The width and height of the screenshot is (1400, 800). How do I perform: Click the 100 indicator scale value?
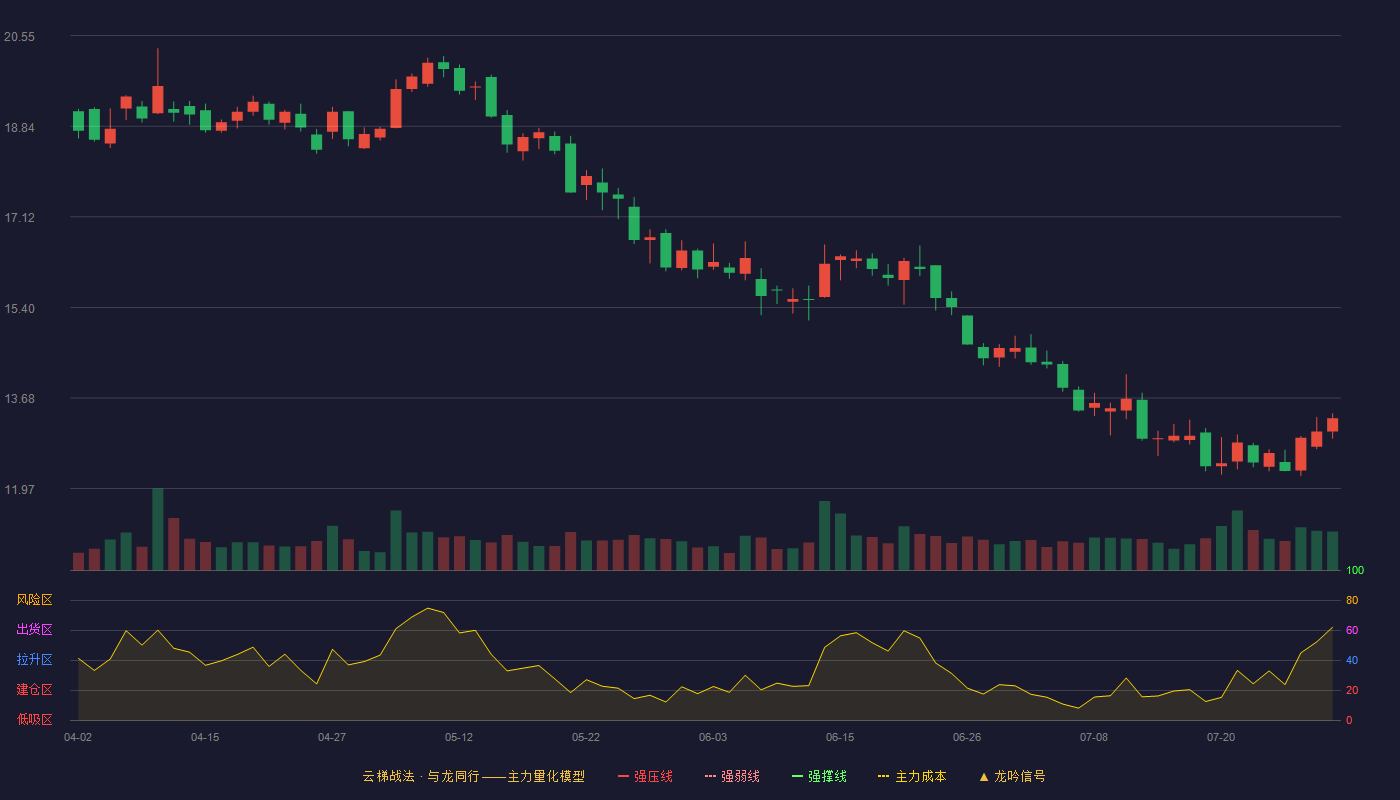(x=1355, y=570)
